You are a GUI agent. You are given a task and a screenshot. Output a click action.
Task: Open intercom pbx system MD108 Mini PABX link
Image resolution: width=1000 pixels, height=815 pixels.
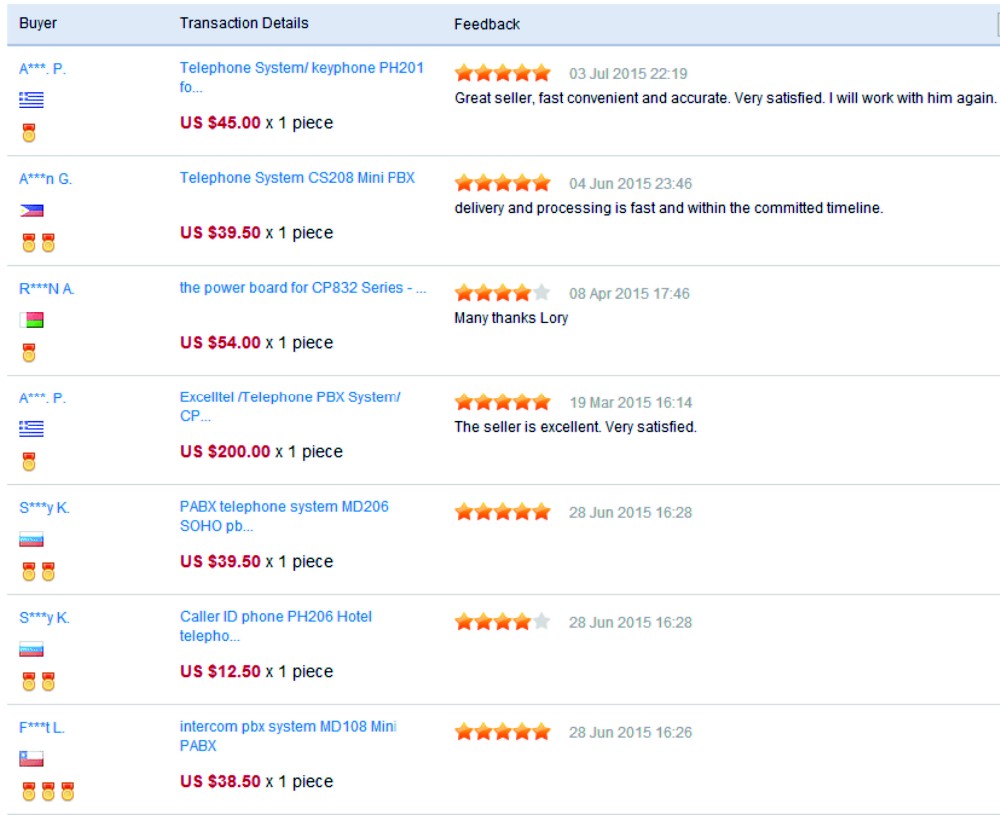point(288,736)
